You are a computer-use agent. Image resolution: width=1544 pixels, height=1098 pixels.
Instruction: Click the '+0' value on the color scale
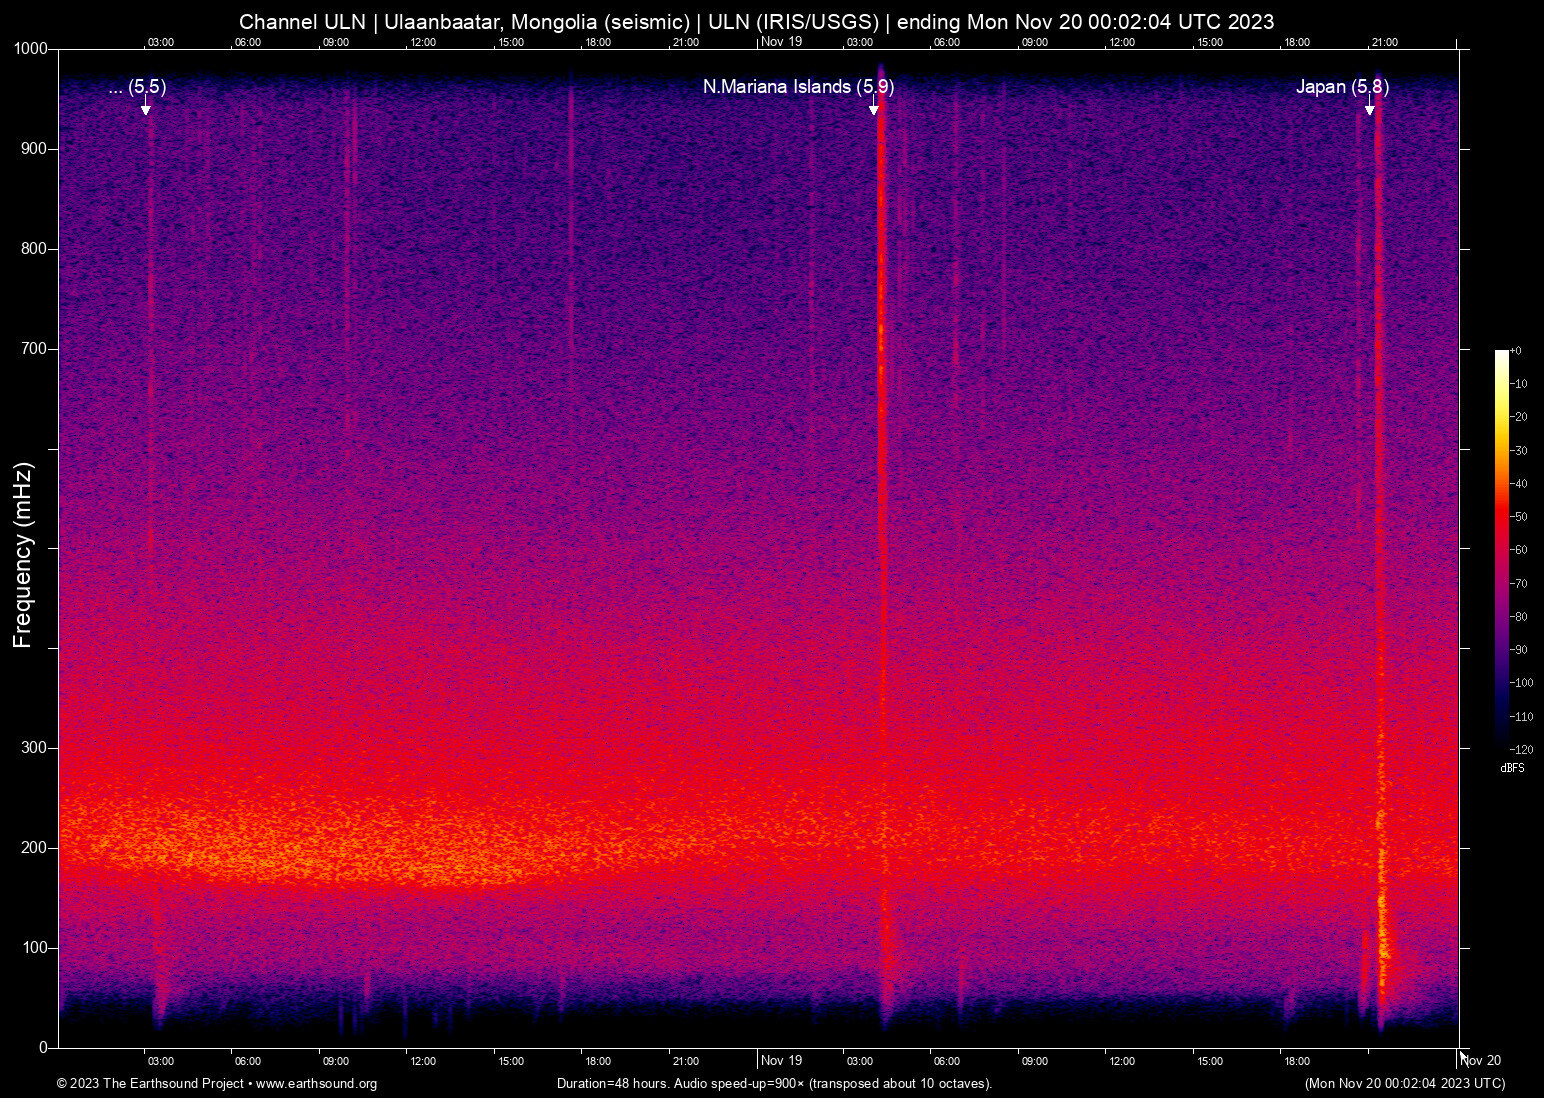click(1516, 351)
